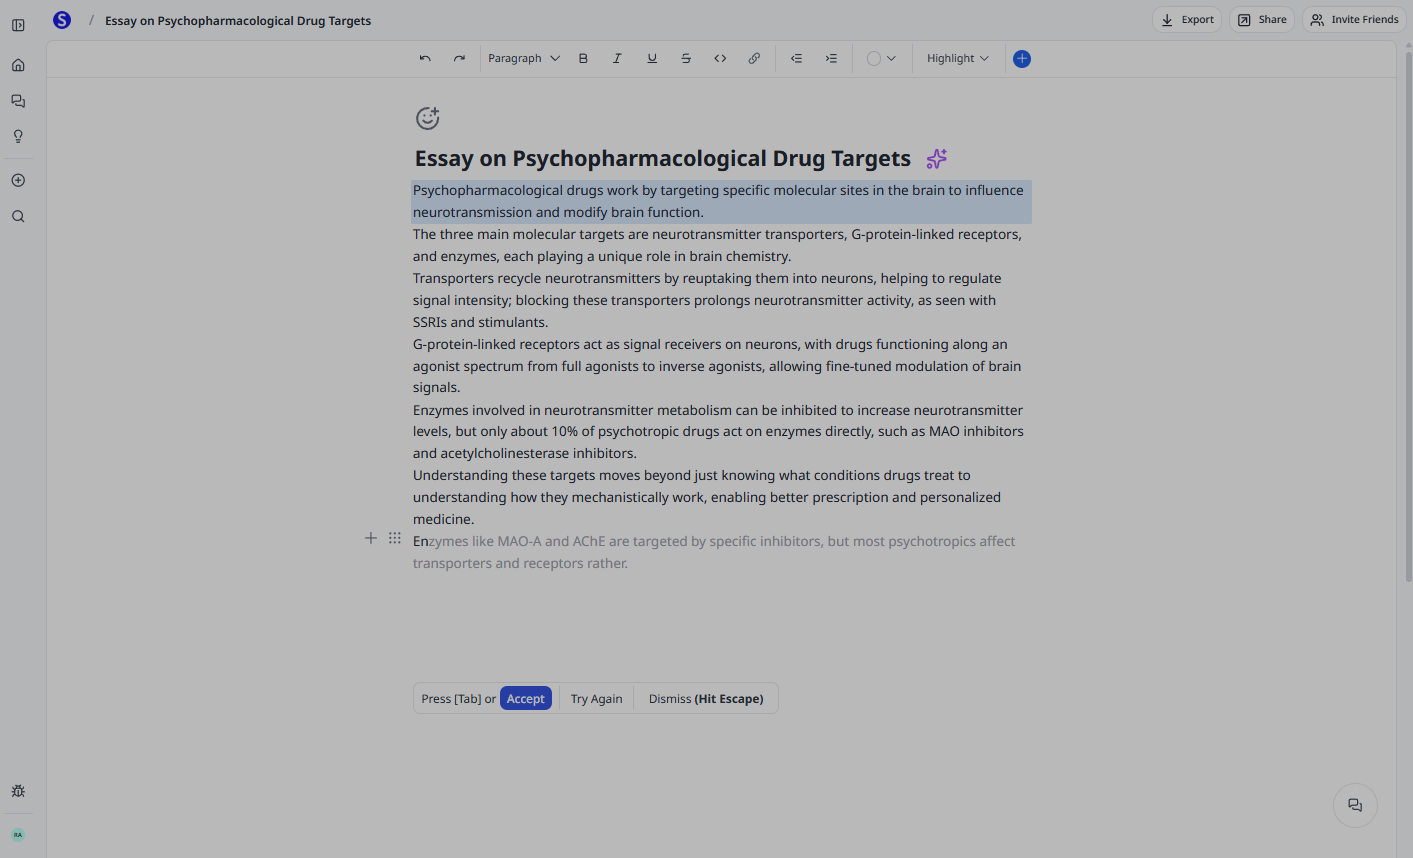This screenshot has width=1413, height=858.
Task: Apply strikethrough to selected text
Action: click(685, 58)
